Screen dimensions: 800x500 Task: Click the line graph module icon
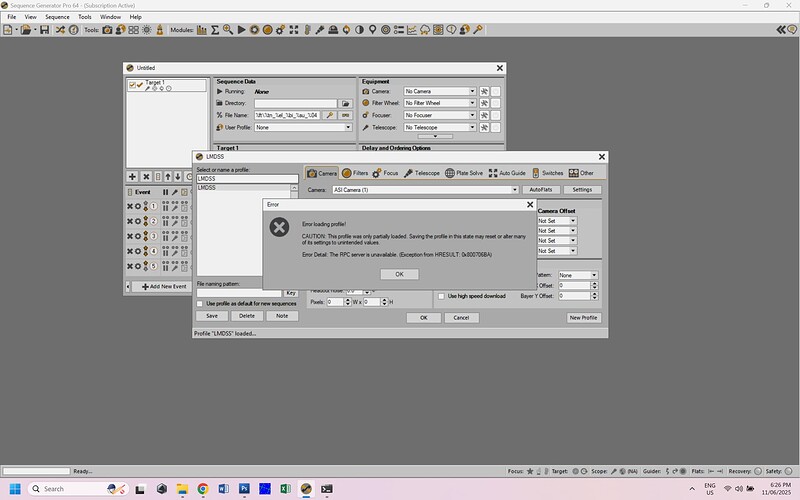tap(412, 30)
